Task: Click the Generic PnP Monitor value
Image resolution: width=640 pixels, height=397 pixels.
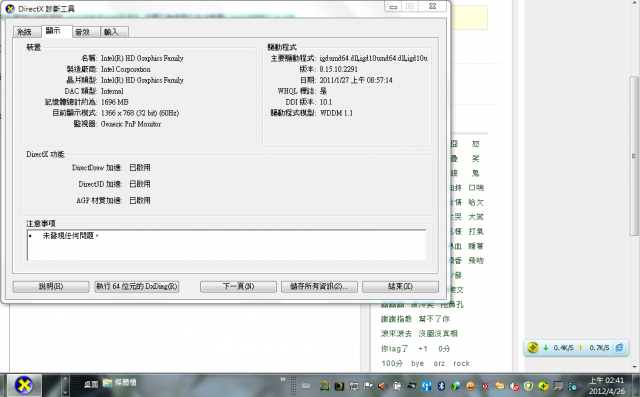Action: pos(131,124)
